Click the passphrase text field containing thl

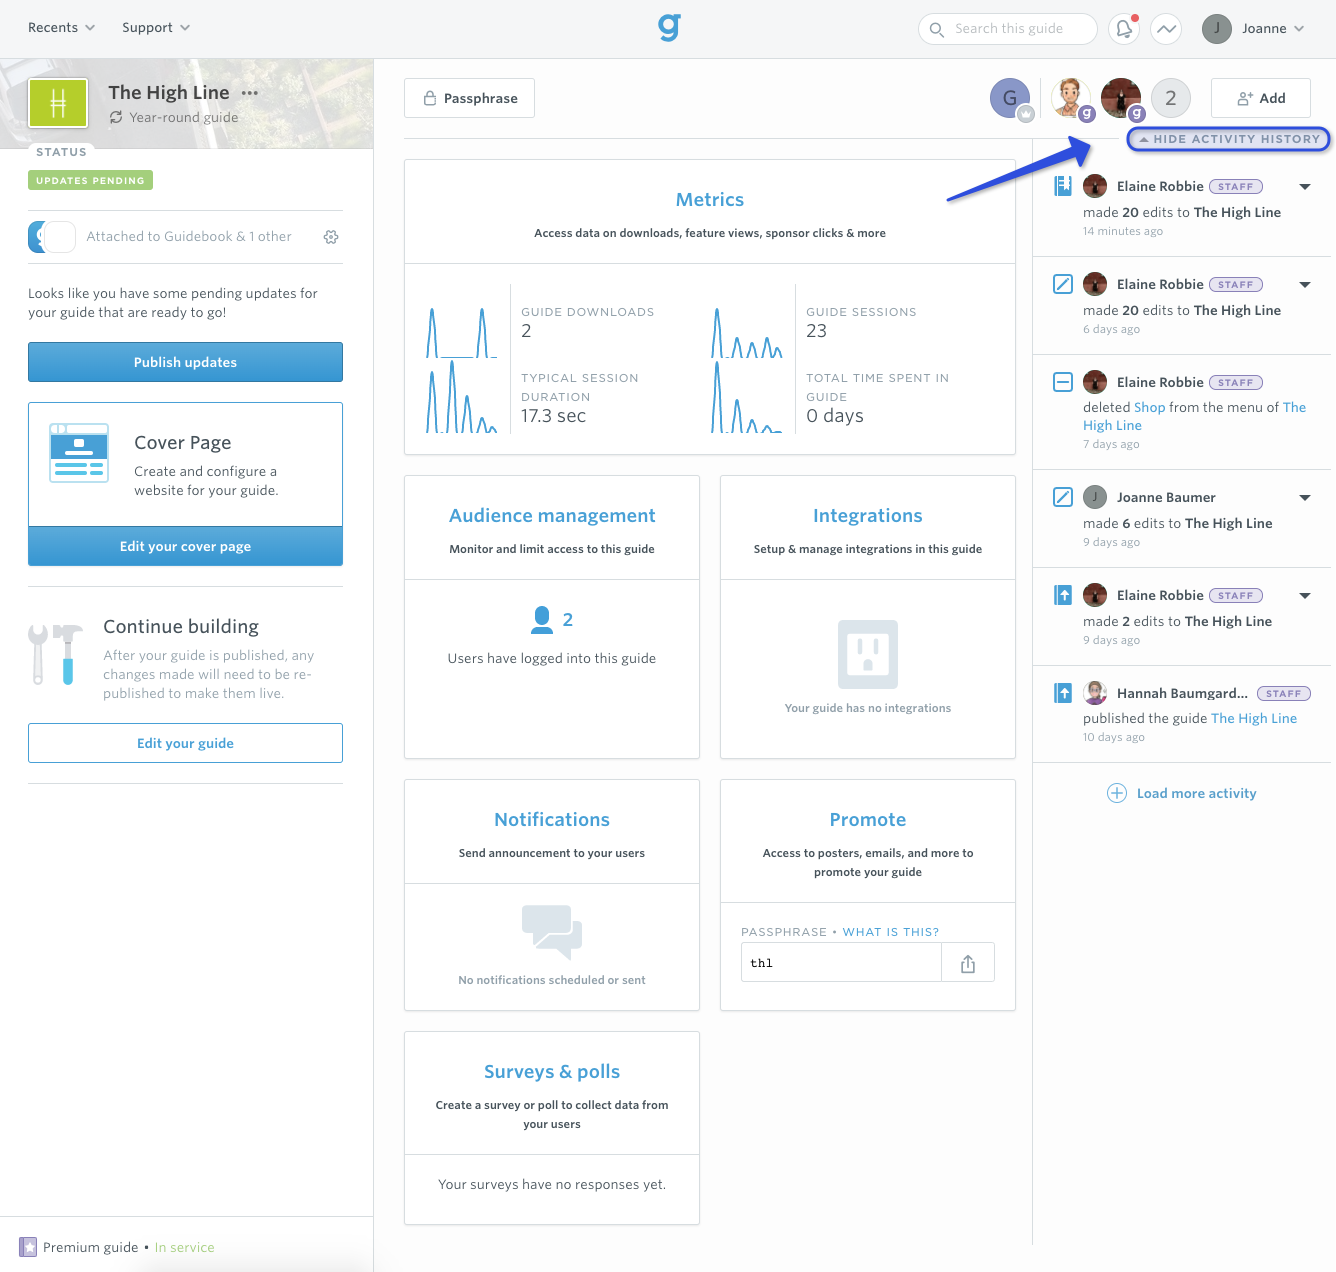841,963
